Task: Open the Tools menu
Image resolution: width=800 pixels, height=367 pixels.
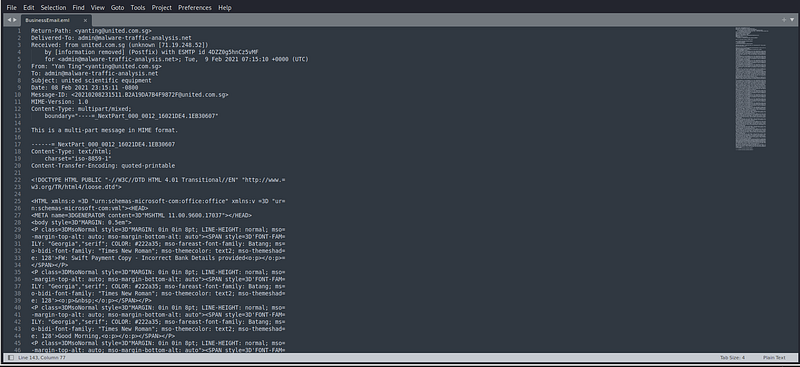Action: [138, 8]
